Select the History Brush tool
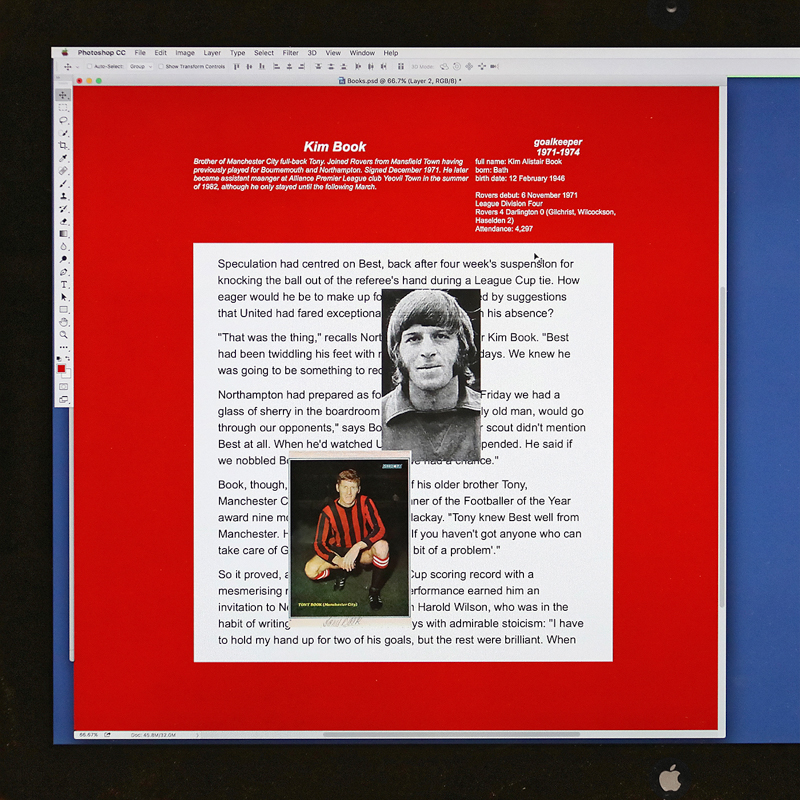Screen dimensions: 800x800 pos(63,209)
